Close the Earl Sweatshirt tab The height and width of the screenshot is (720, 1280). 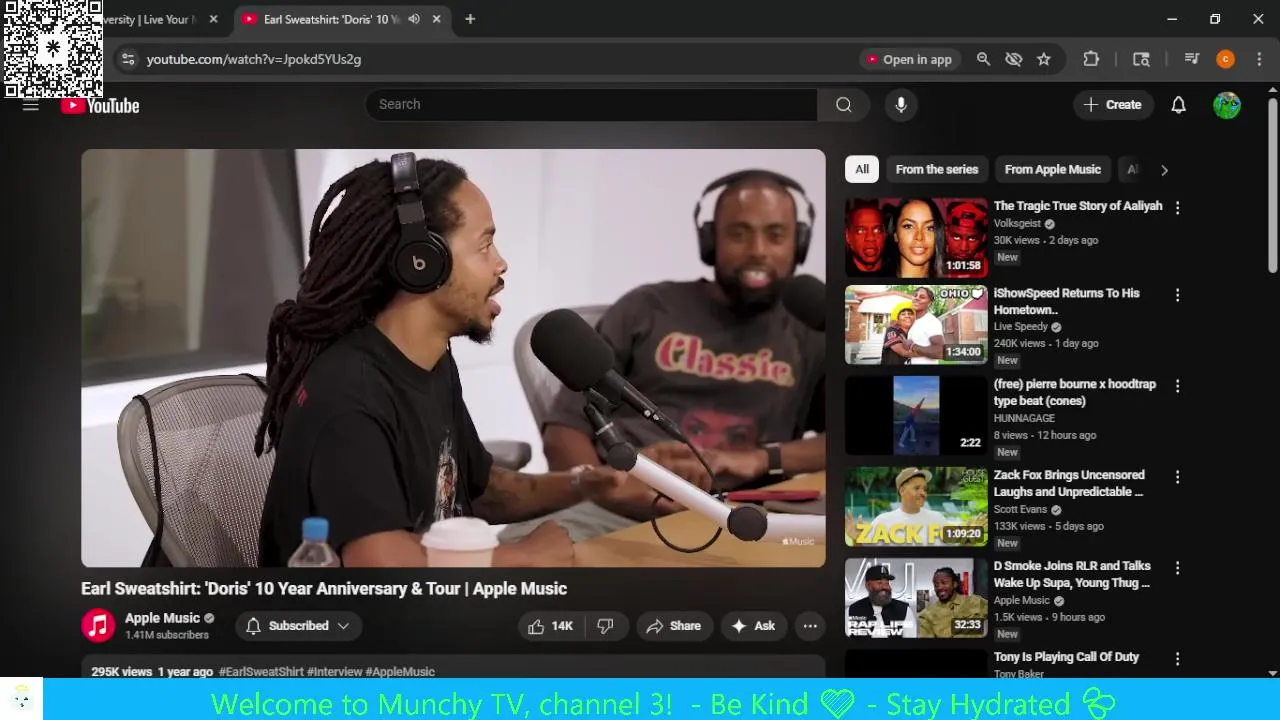tap(436, 19)
